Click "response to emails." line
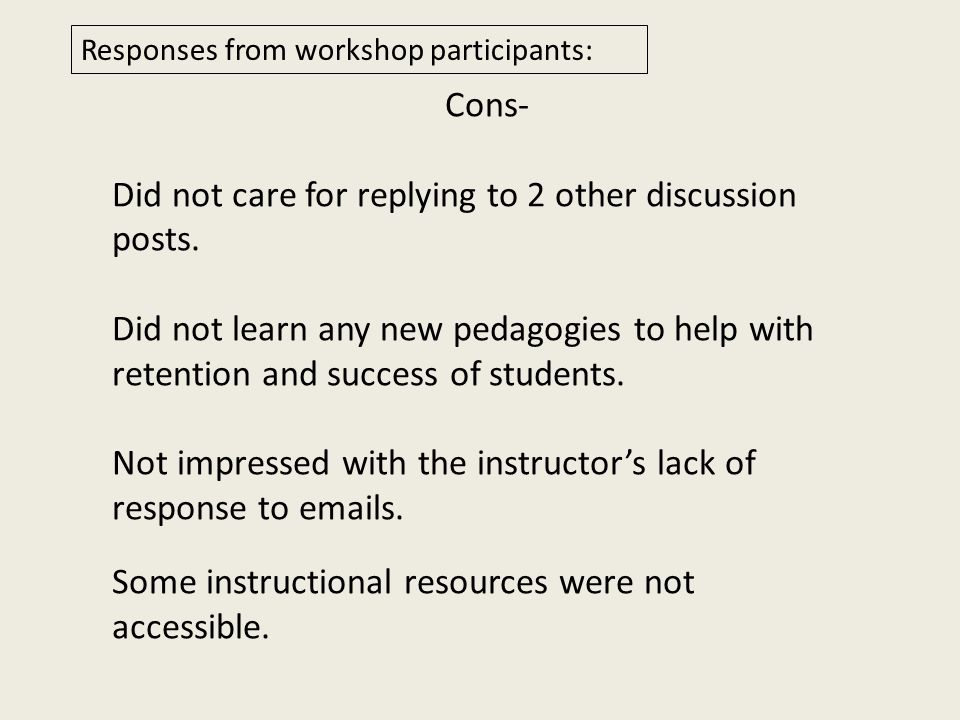960x720 pixels. [258, 509]
